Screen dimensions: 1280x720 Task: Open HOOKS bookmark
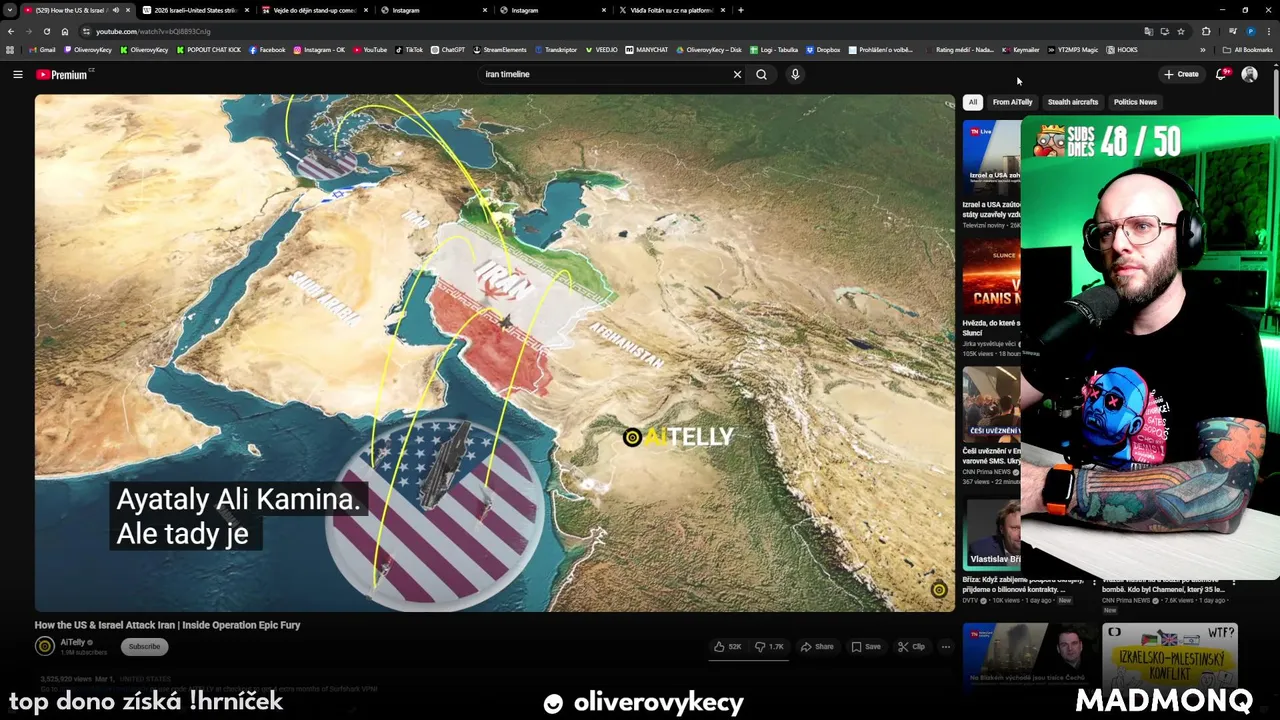click(1122, 50)
